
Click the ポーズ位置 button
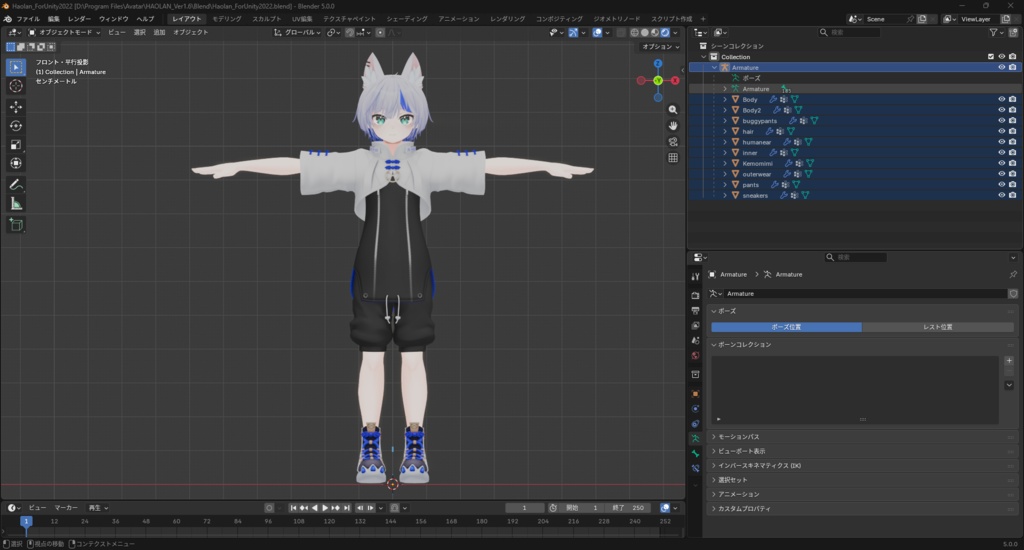point(786,327)
